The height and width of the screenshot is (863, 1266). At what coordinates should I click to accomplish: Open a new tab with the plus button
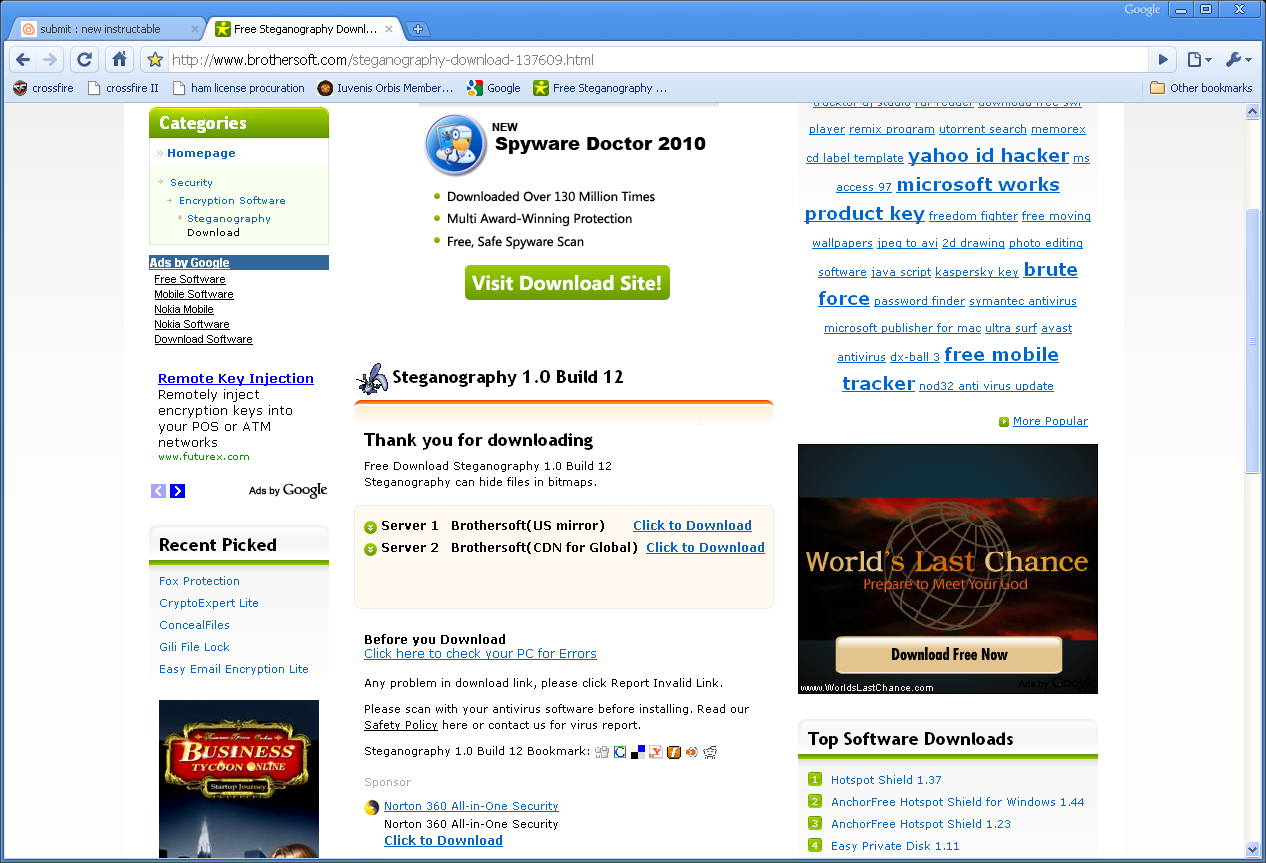pyautogui.click(x=418, y=29)
